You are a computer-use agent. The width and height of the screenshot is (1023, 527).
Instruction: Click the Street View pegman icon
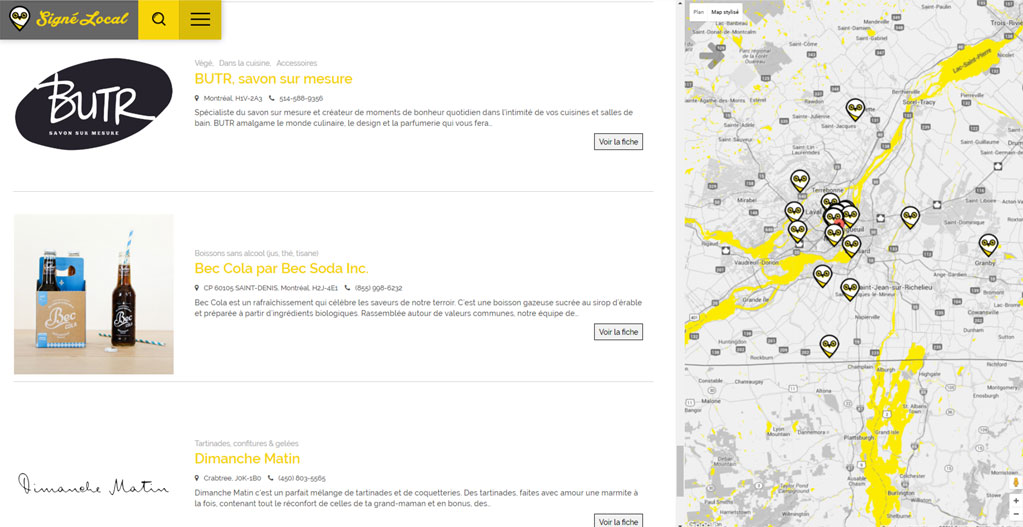1015,483
